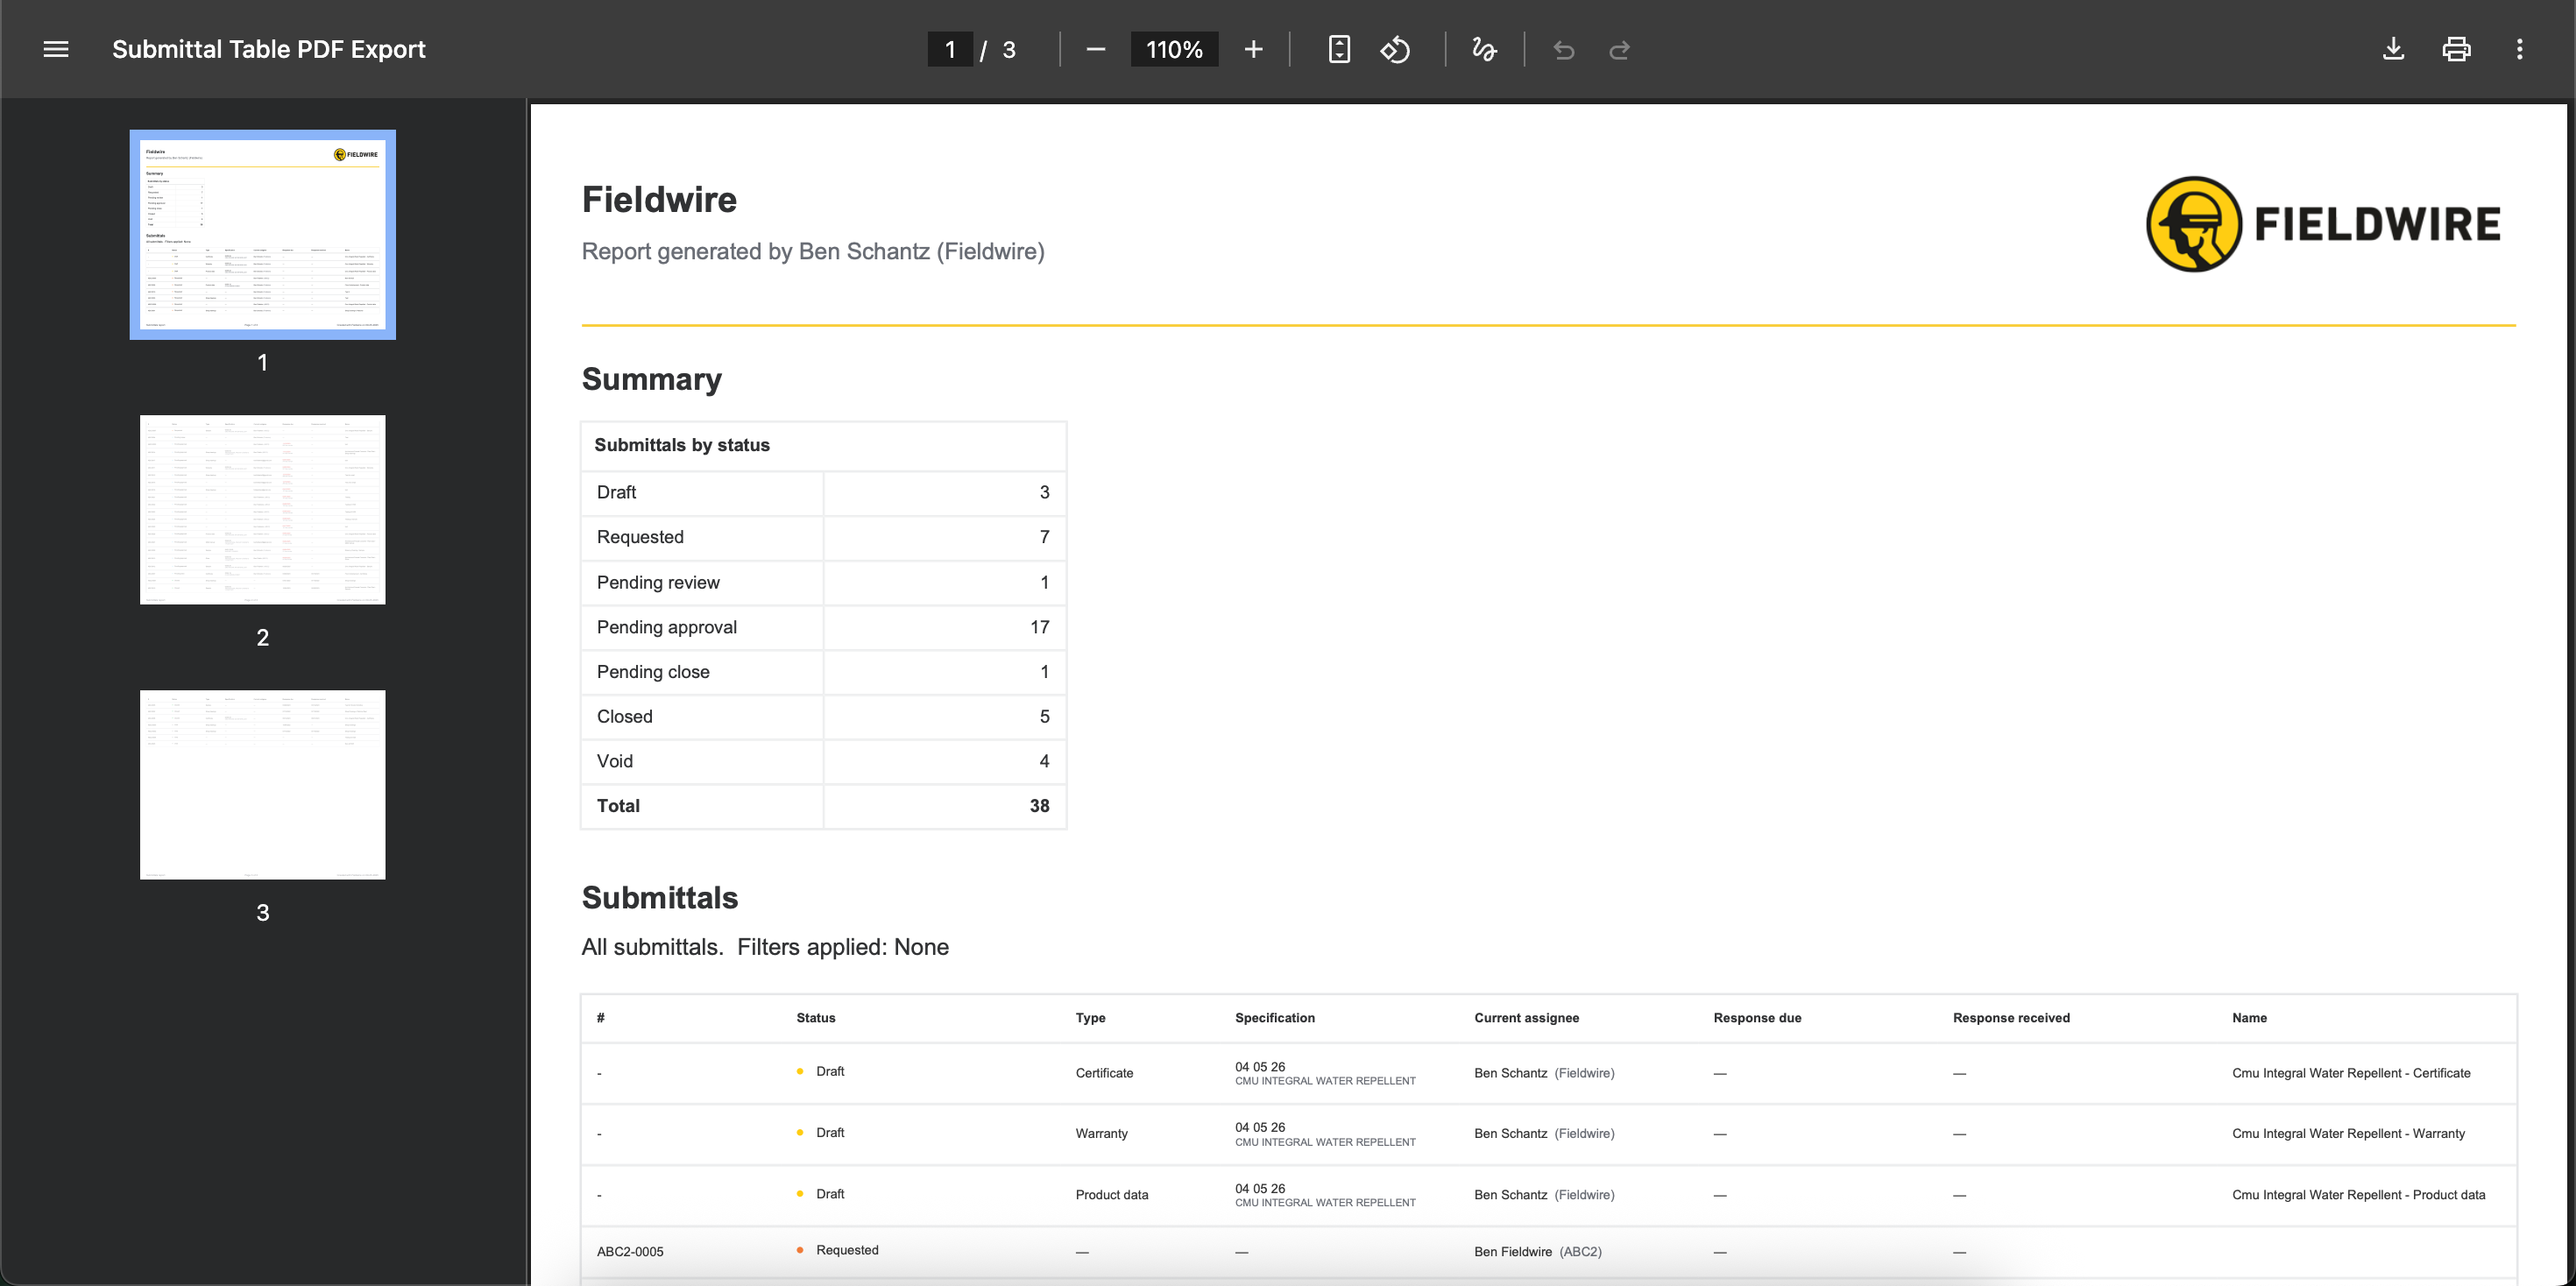2576x1286 pixels.
Task: Click the Specification column header
Action: click(1274, 1017)
